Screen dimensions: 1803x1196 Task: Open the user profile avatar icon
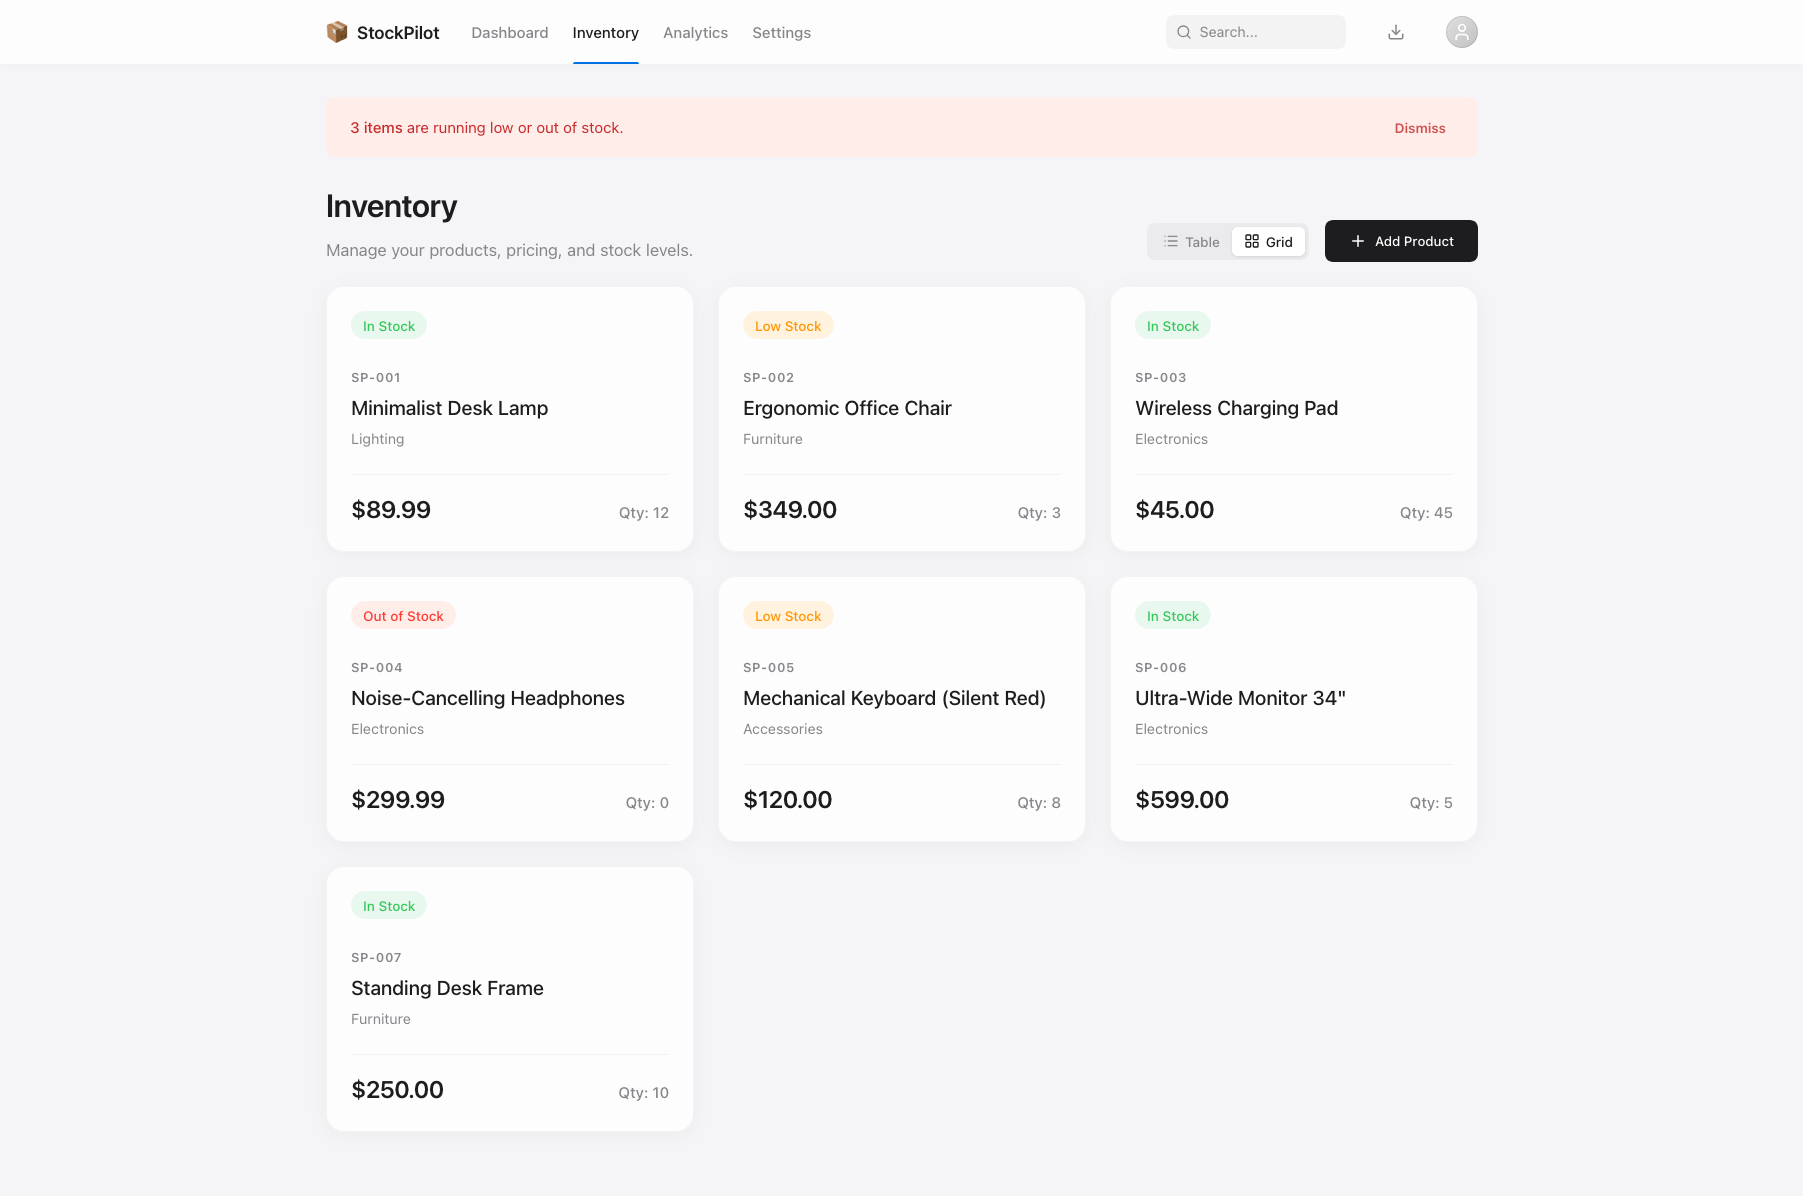(1461, 31)
